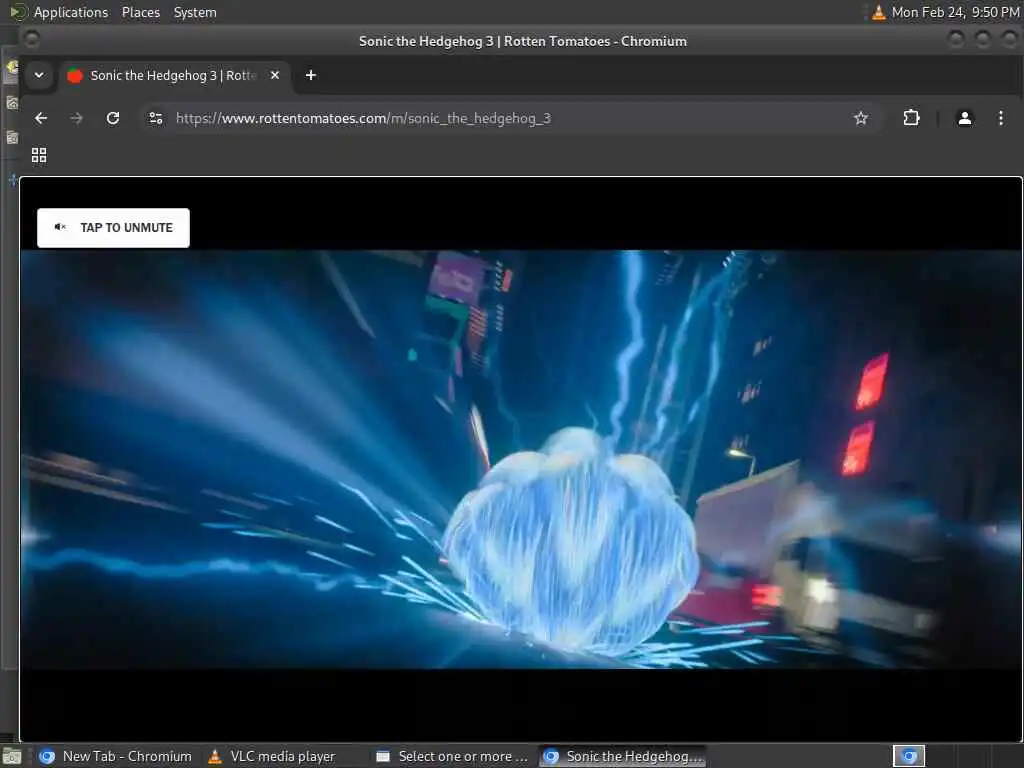Bookmark this page with the star icon
The image size is (1024, 768).
[861, 118]
